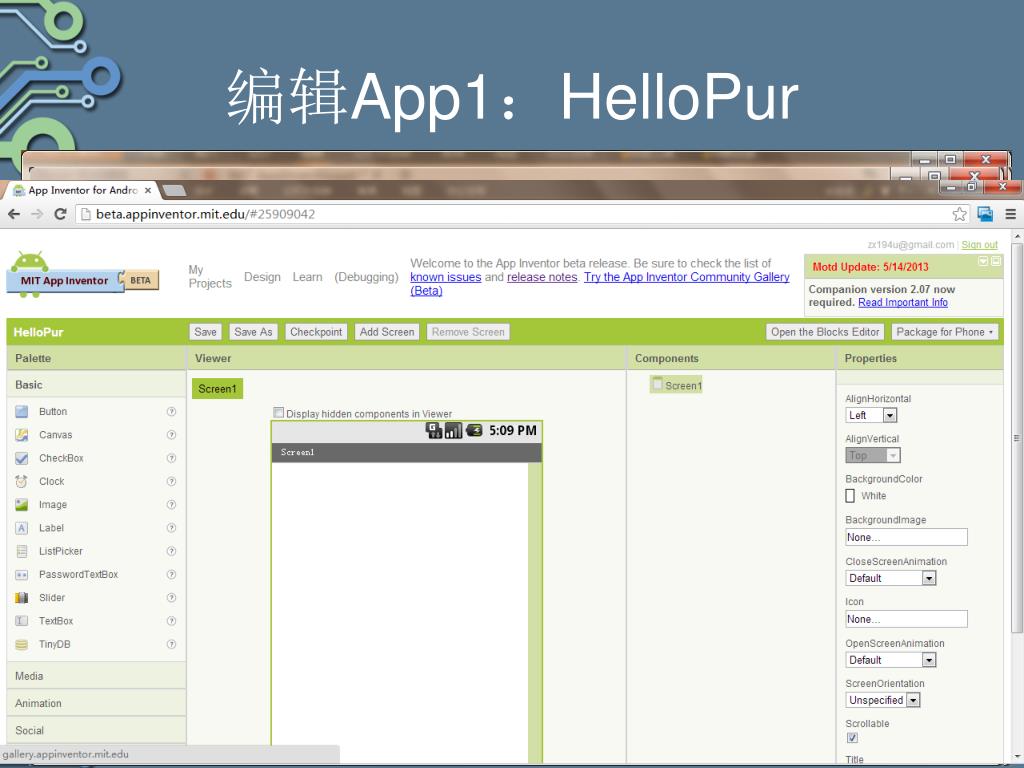Open help icon beside TextBox
Image resolution: width=1024 pixels, height=768 pixels.
pos(171,621)
